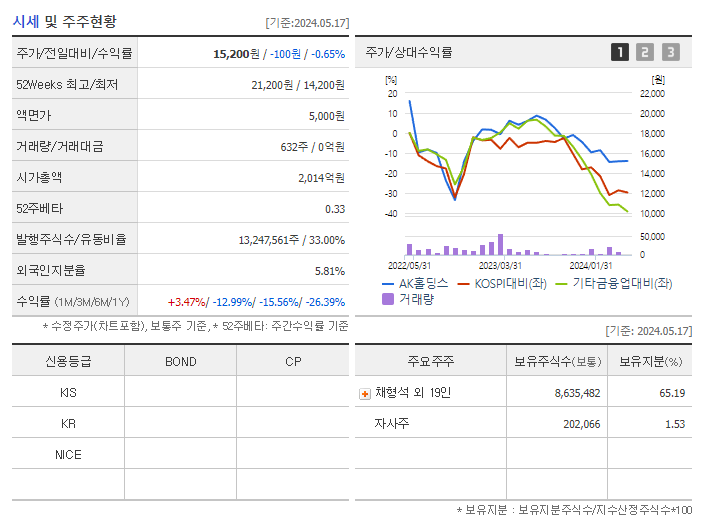Click the AK홀딩스 blue legend marker
Viewport: 702px width, 525px height.
tap(388, 284)
